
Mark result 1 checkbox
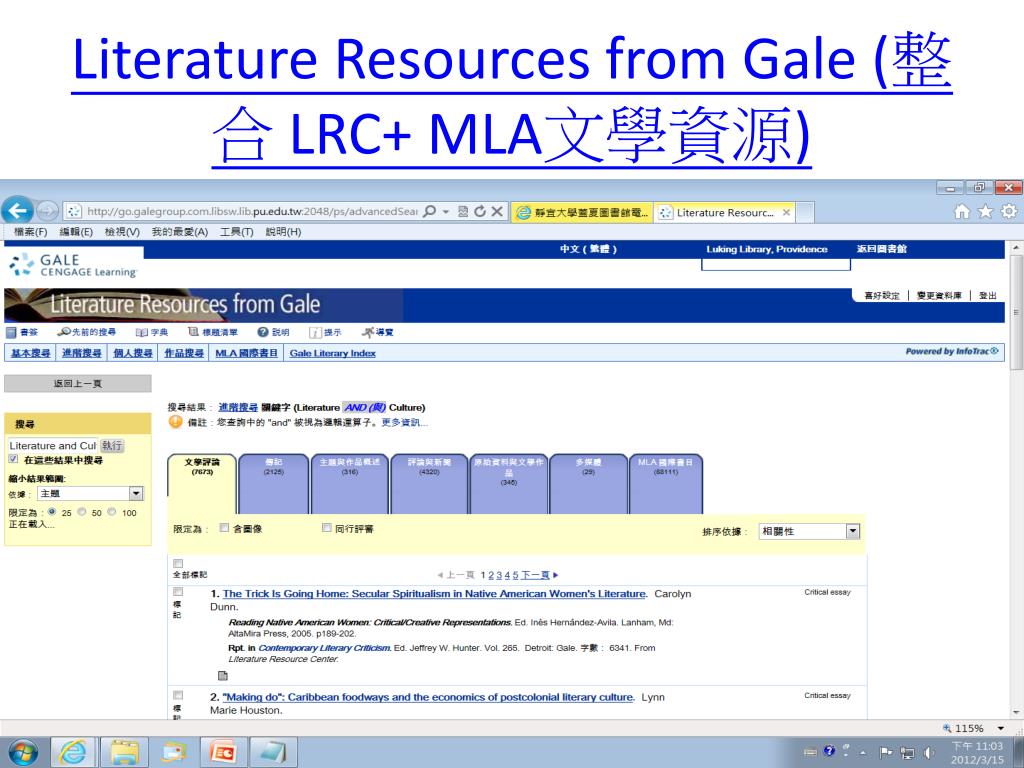tap(178, 592)
